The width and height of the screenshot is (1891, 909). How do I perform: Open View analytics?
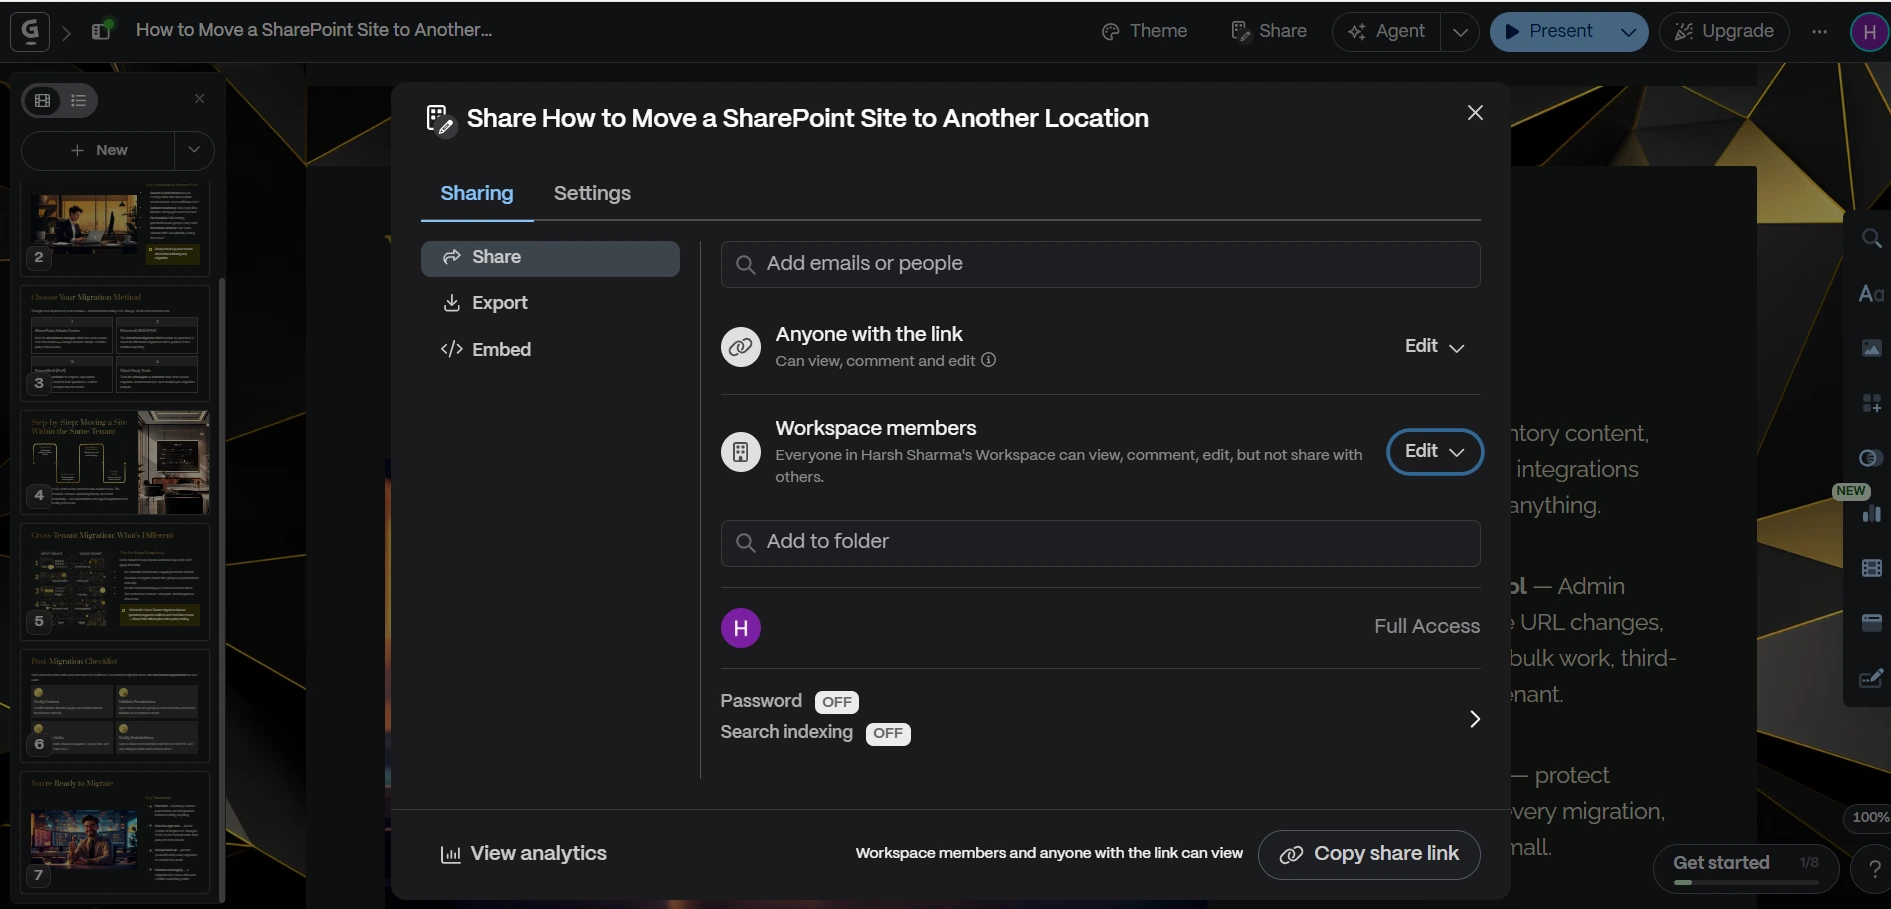[x=524, y=854]
